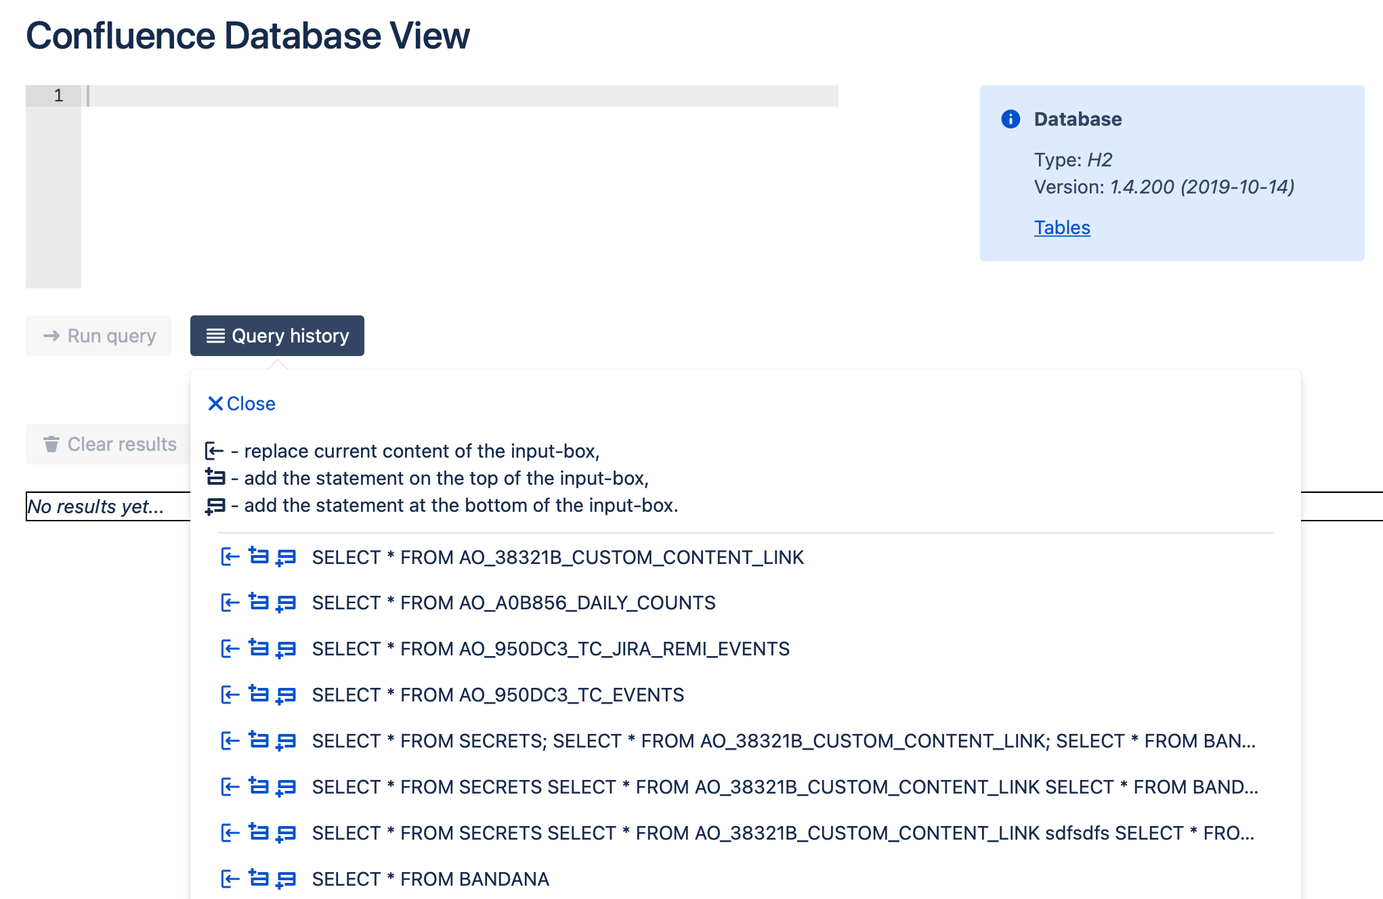The width and height of the screenshot is (1383, 899).
Task: Close the query history panel
Action: pos(241,403)
